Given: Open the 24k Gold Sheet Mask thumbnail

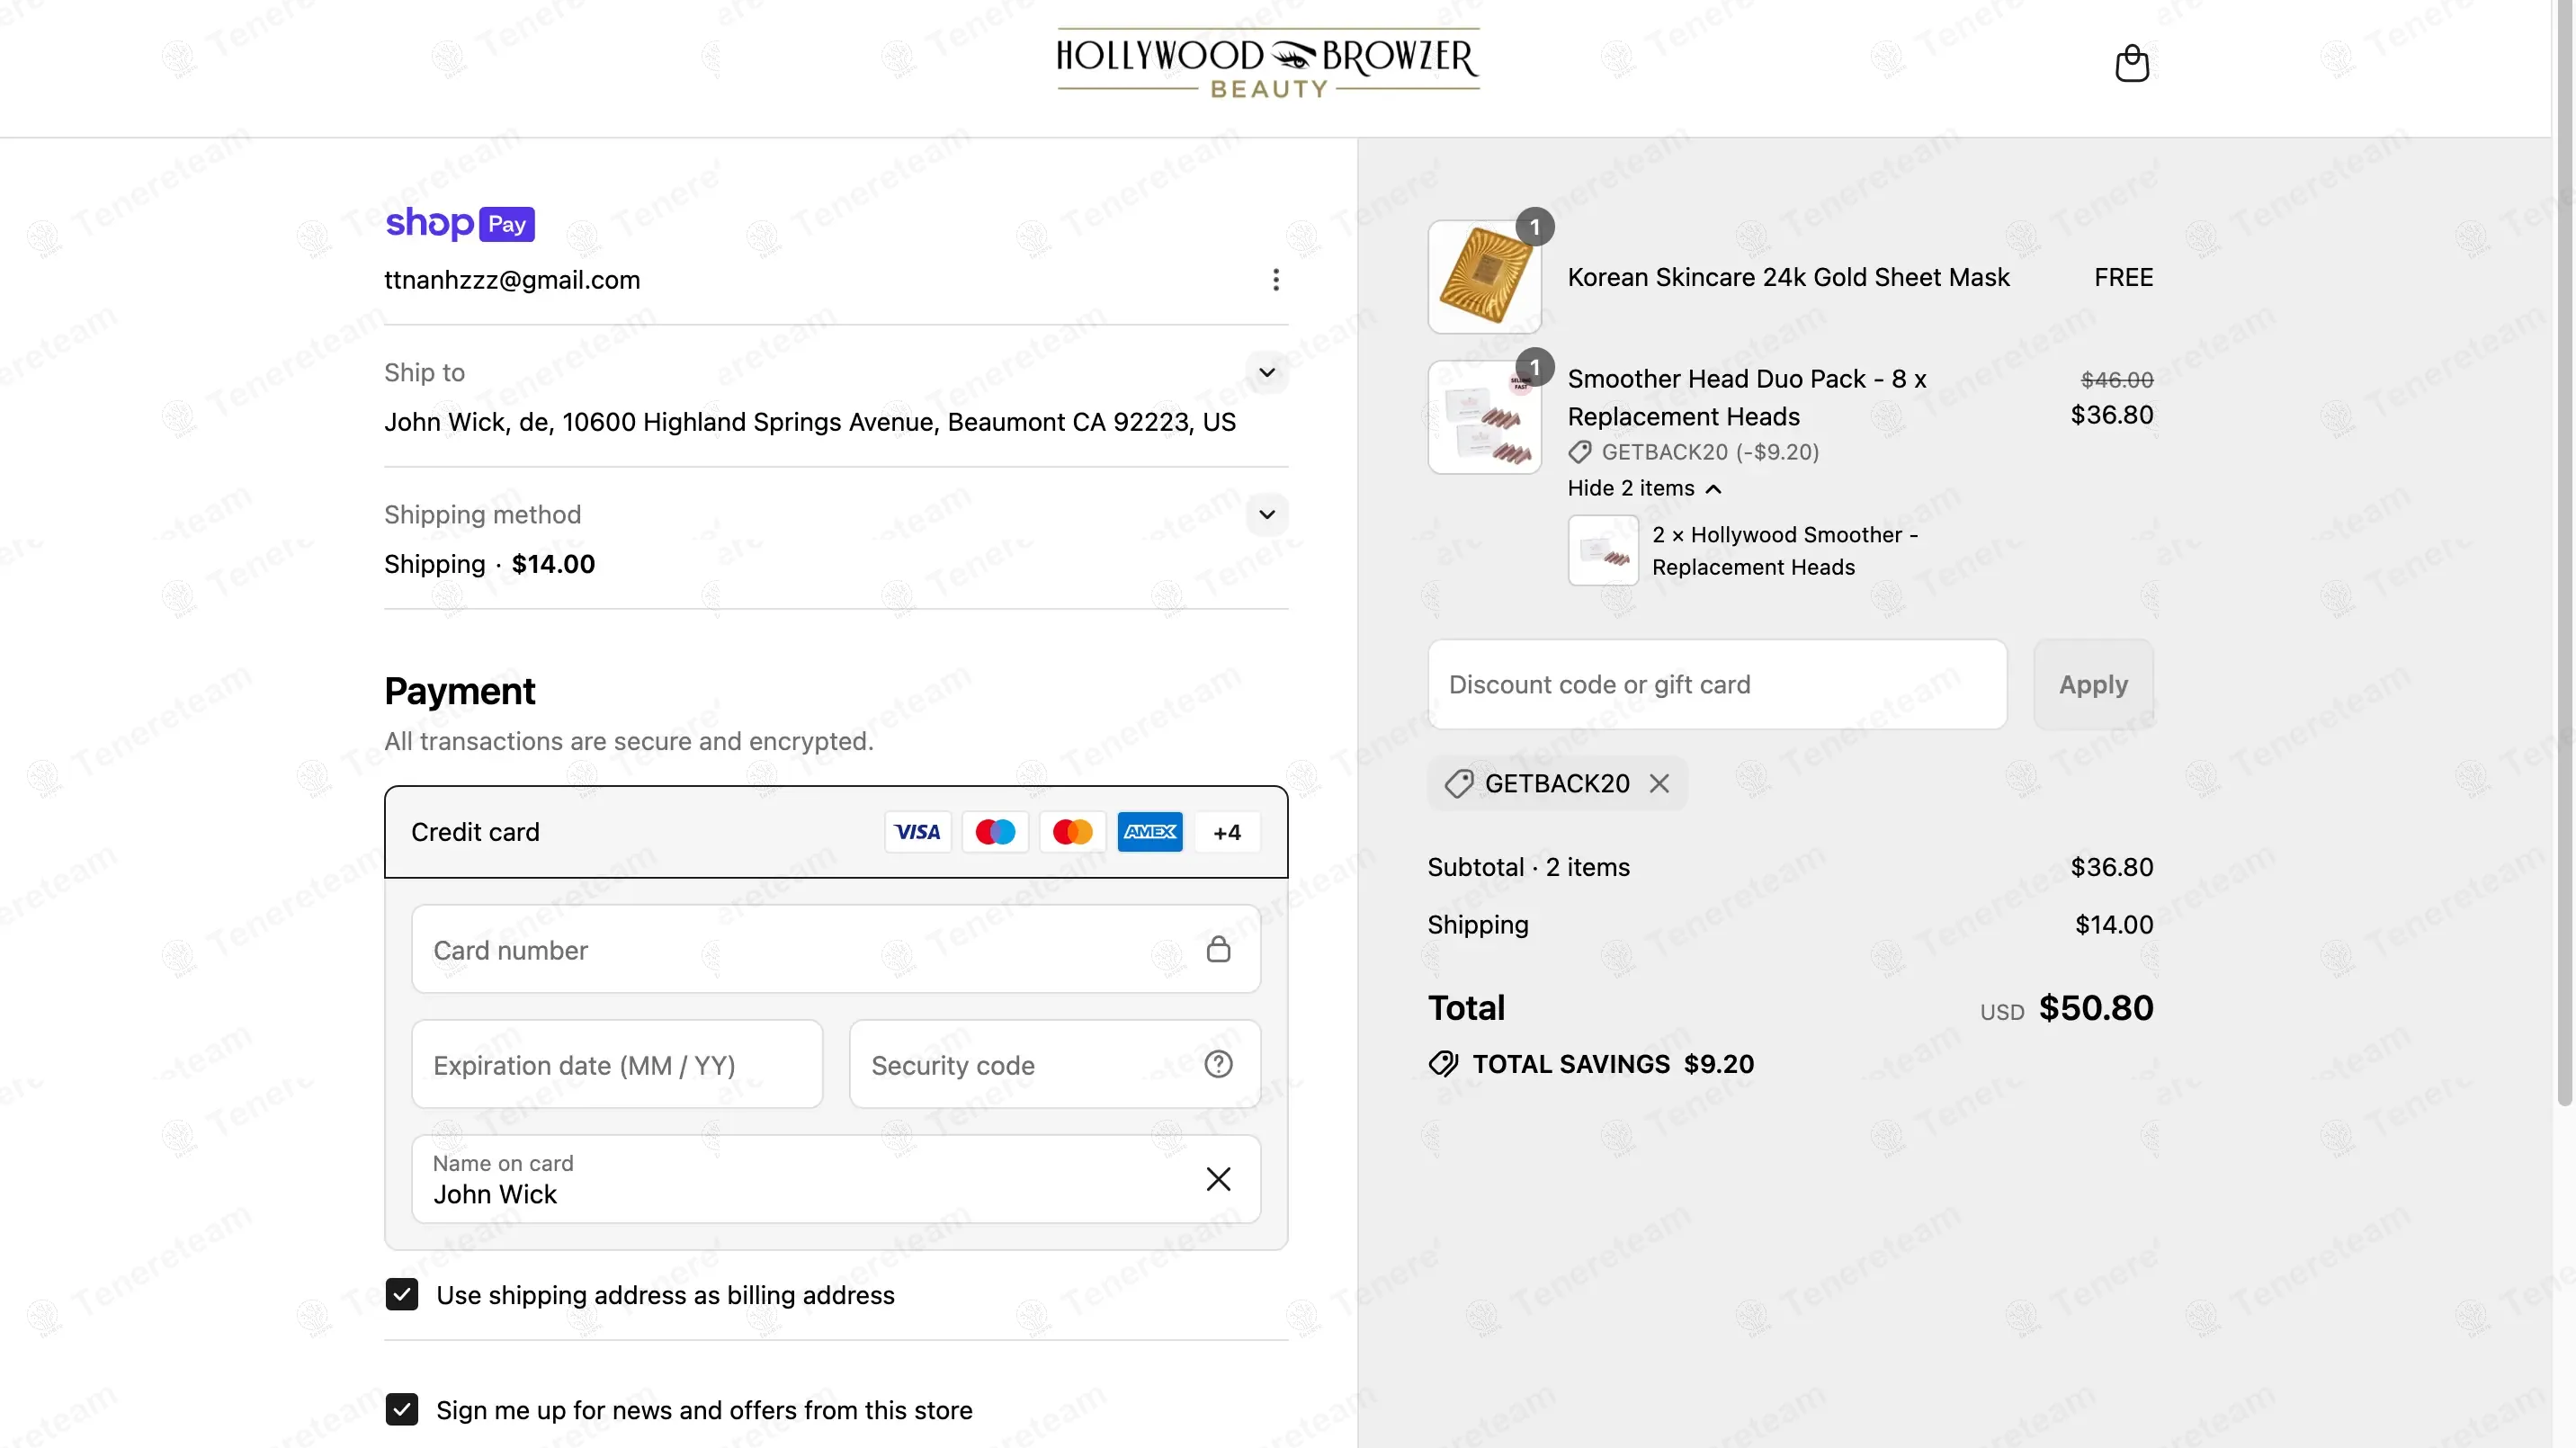Looking at the screenshot, I should pyautogui.click(x=1485, y=277).
